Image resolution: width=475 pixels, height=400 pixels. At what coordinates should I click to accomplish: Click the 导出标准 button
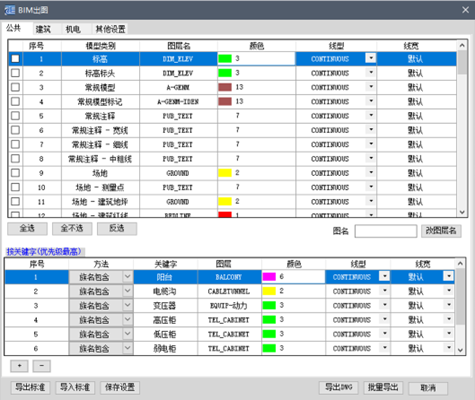(30, 387)
